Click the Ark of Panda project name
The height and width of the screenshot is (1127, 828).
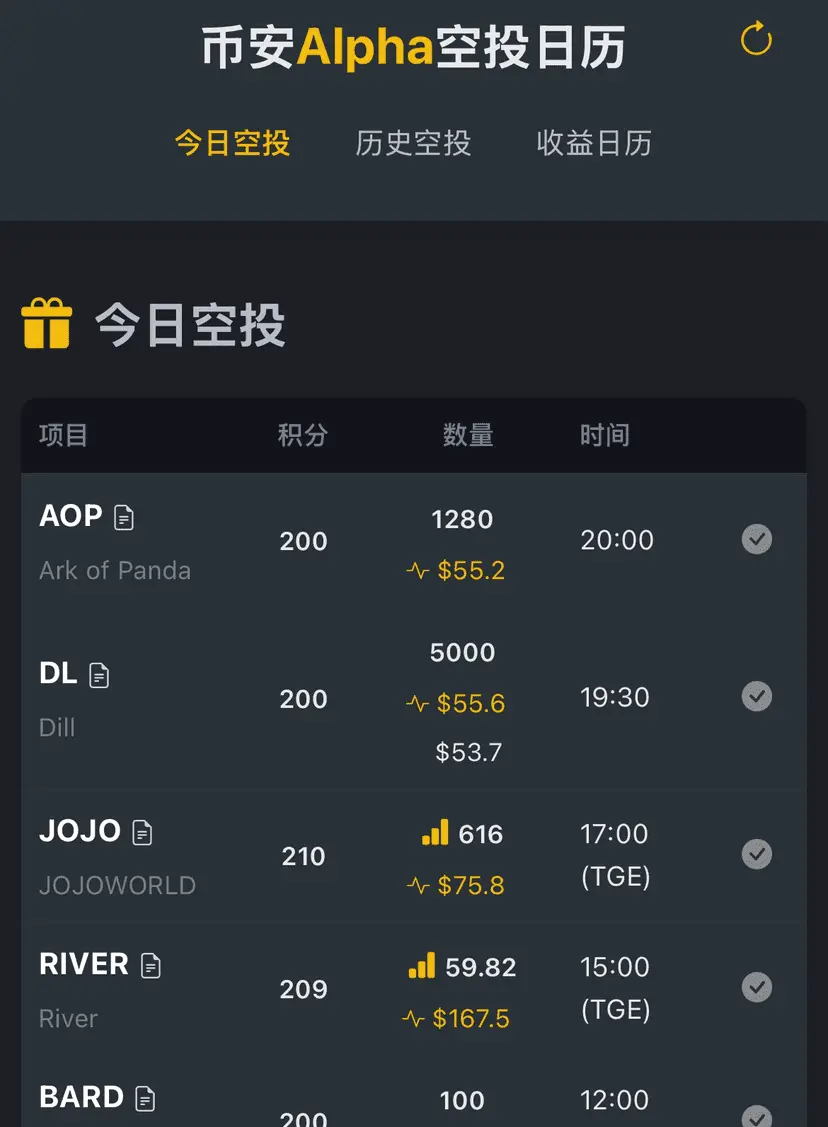point(115,571)
